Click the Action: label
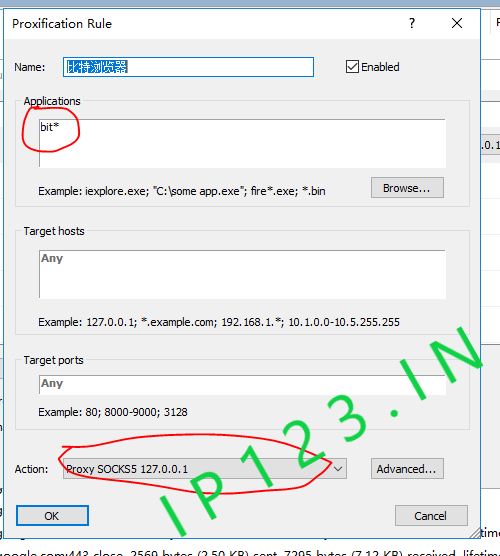The width and height of the screenshot is (500, 556). point(31,469)
